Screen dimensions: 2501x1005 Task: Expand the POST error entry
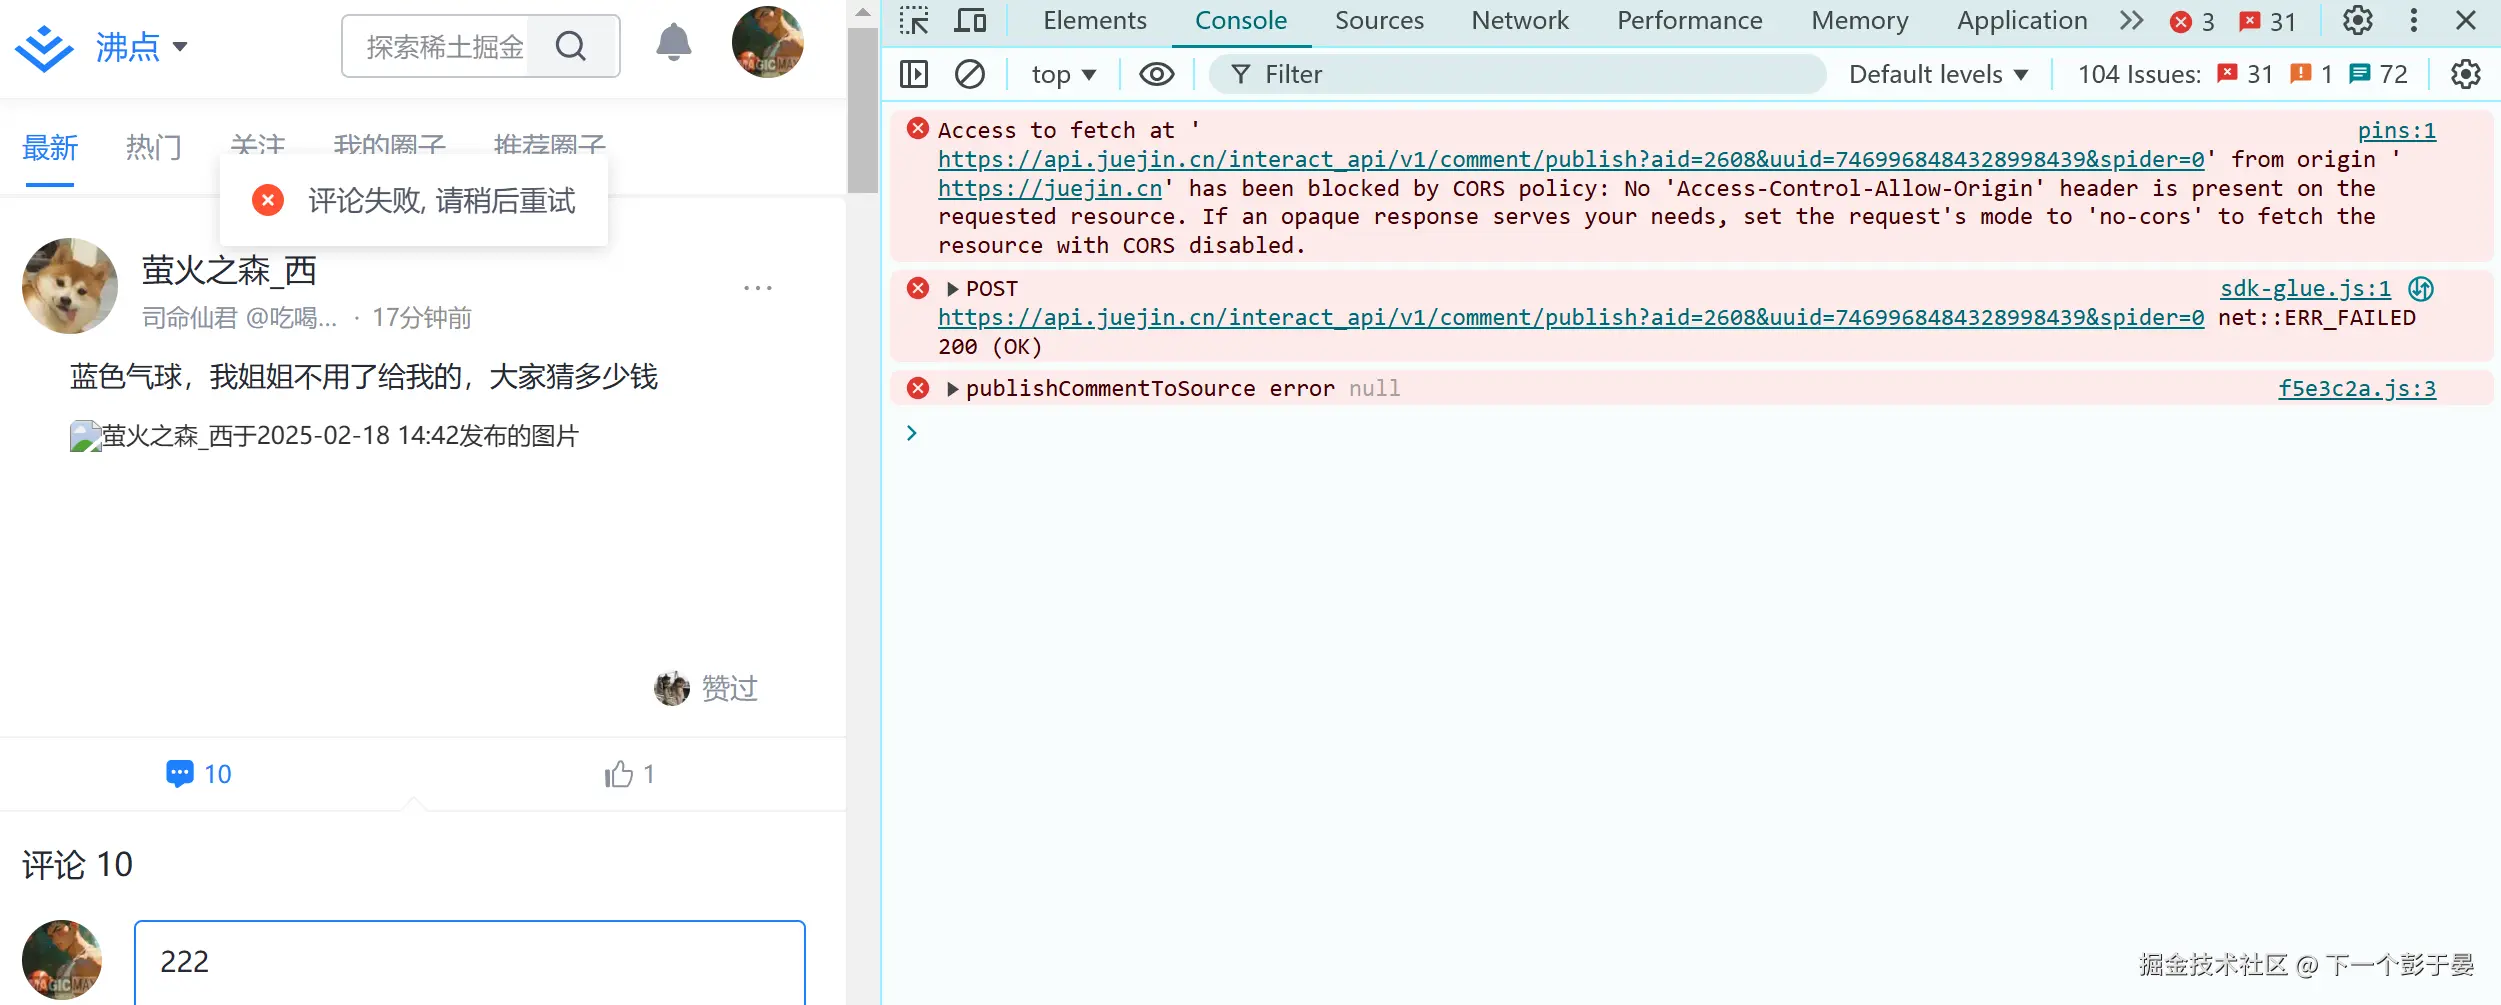[x=952, y=289]
